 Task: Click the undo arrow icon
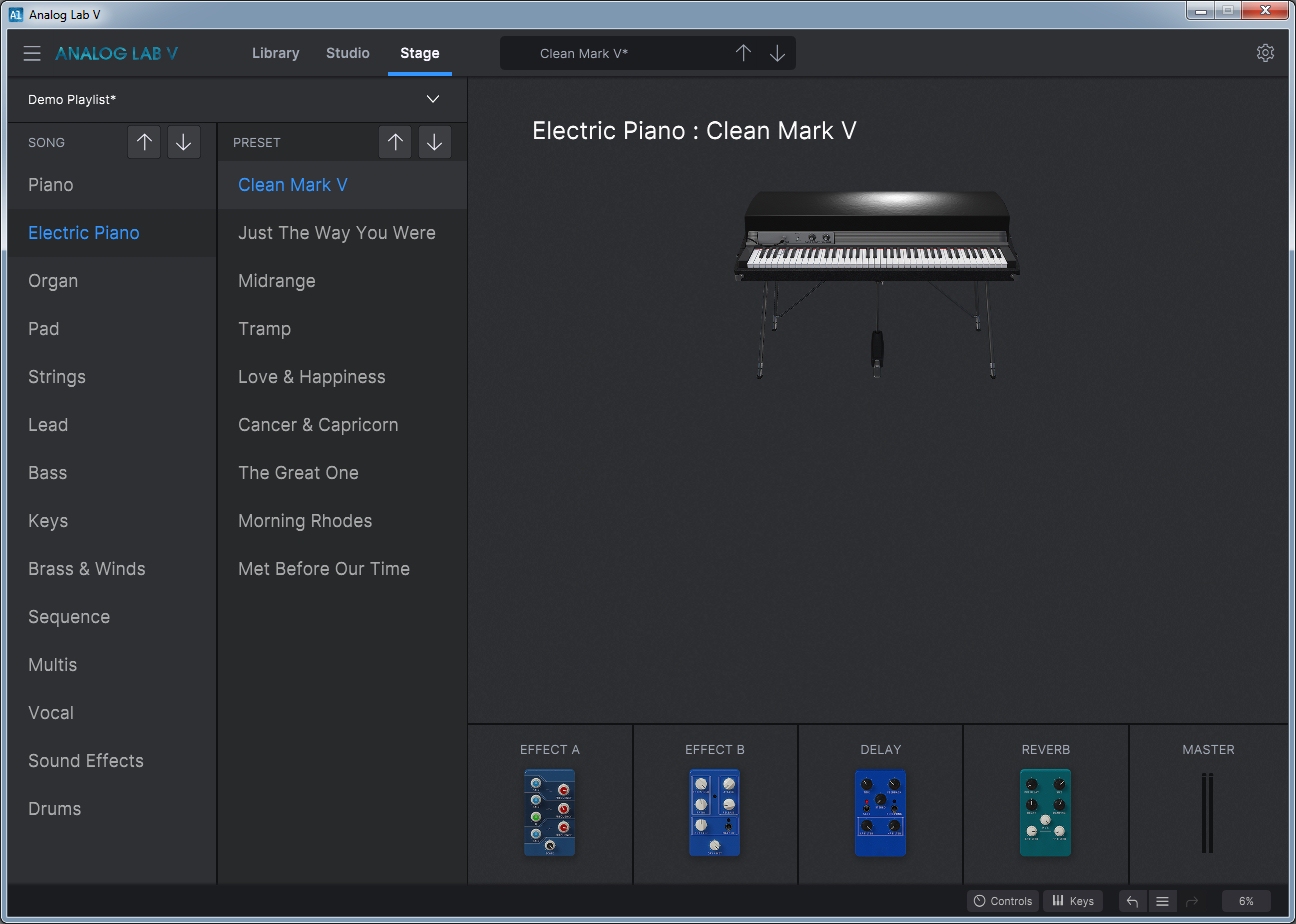(x=1132, y=901)
